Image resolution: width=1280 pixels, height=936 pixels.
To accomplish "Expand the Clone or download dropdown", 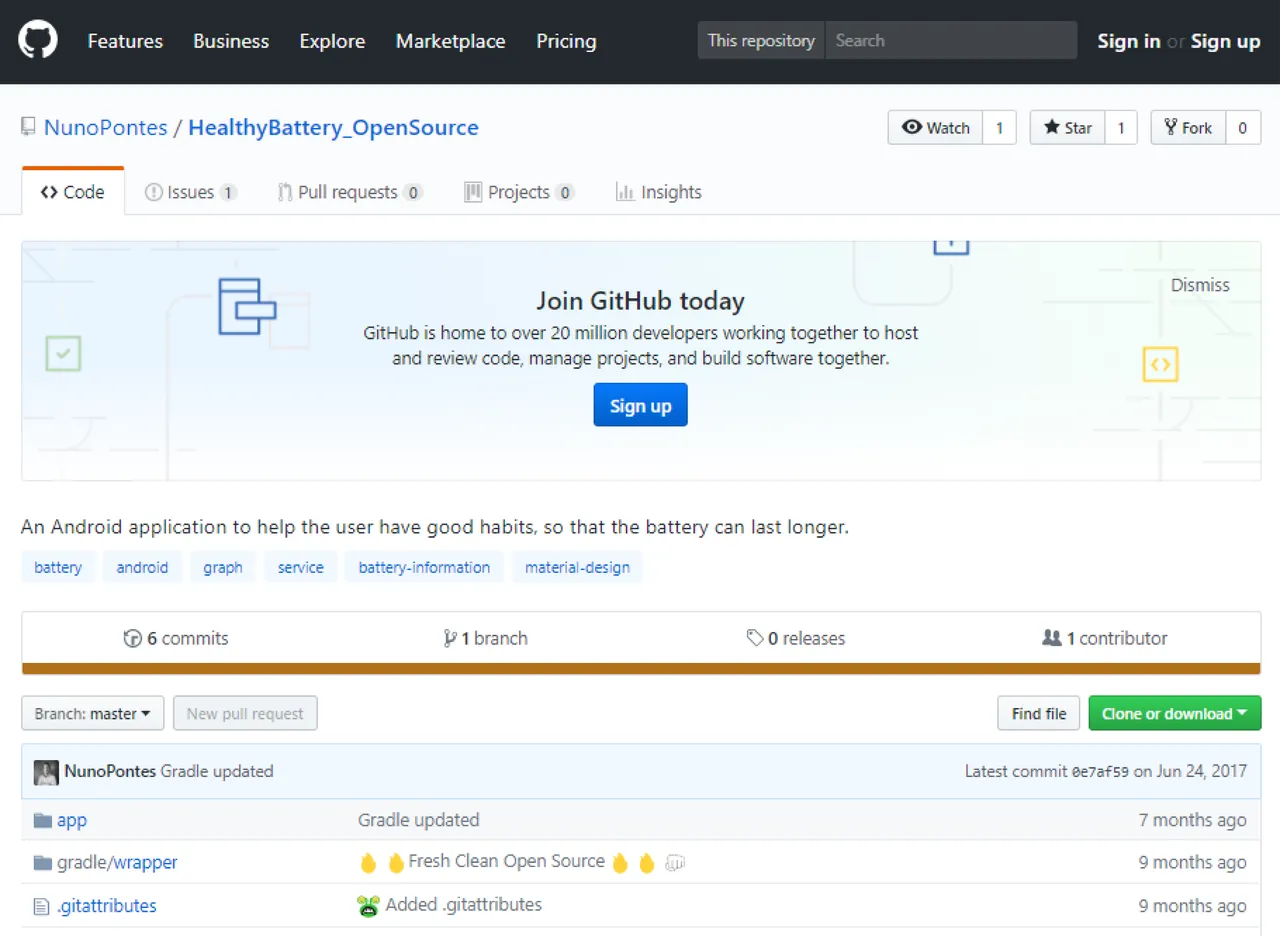I will (x=1175, y=713).
